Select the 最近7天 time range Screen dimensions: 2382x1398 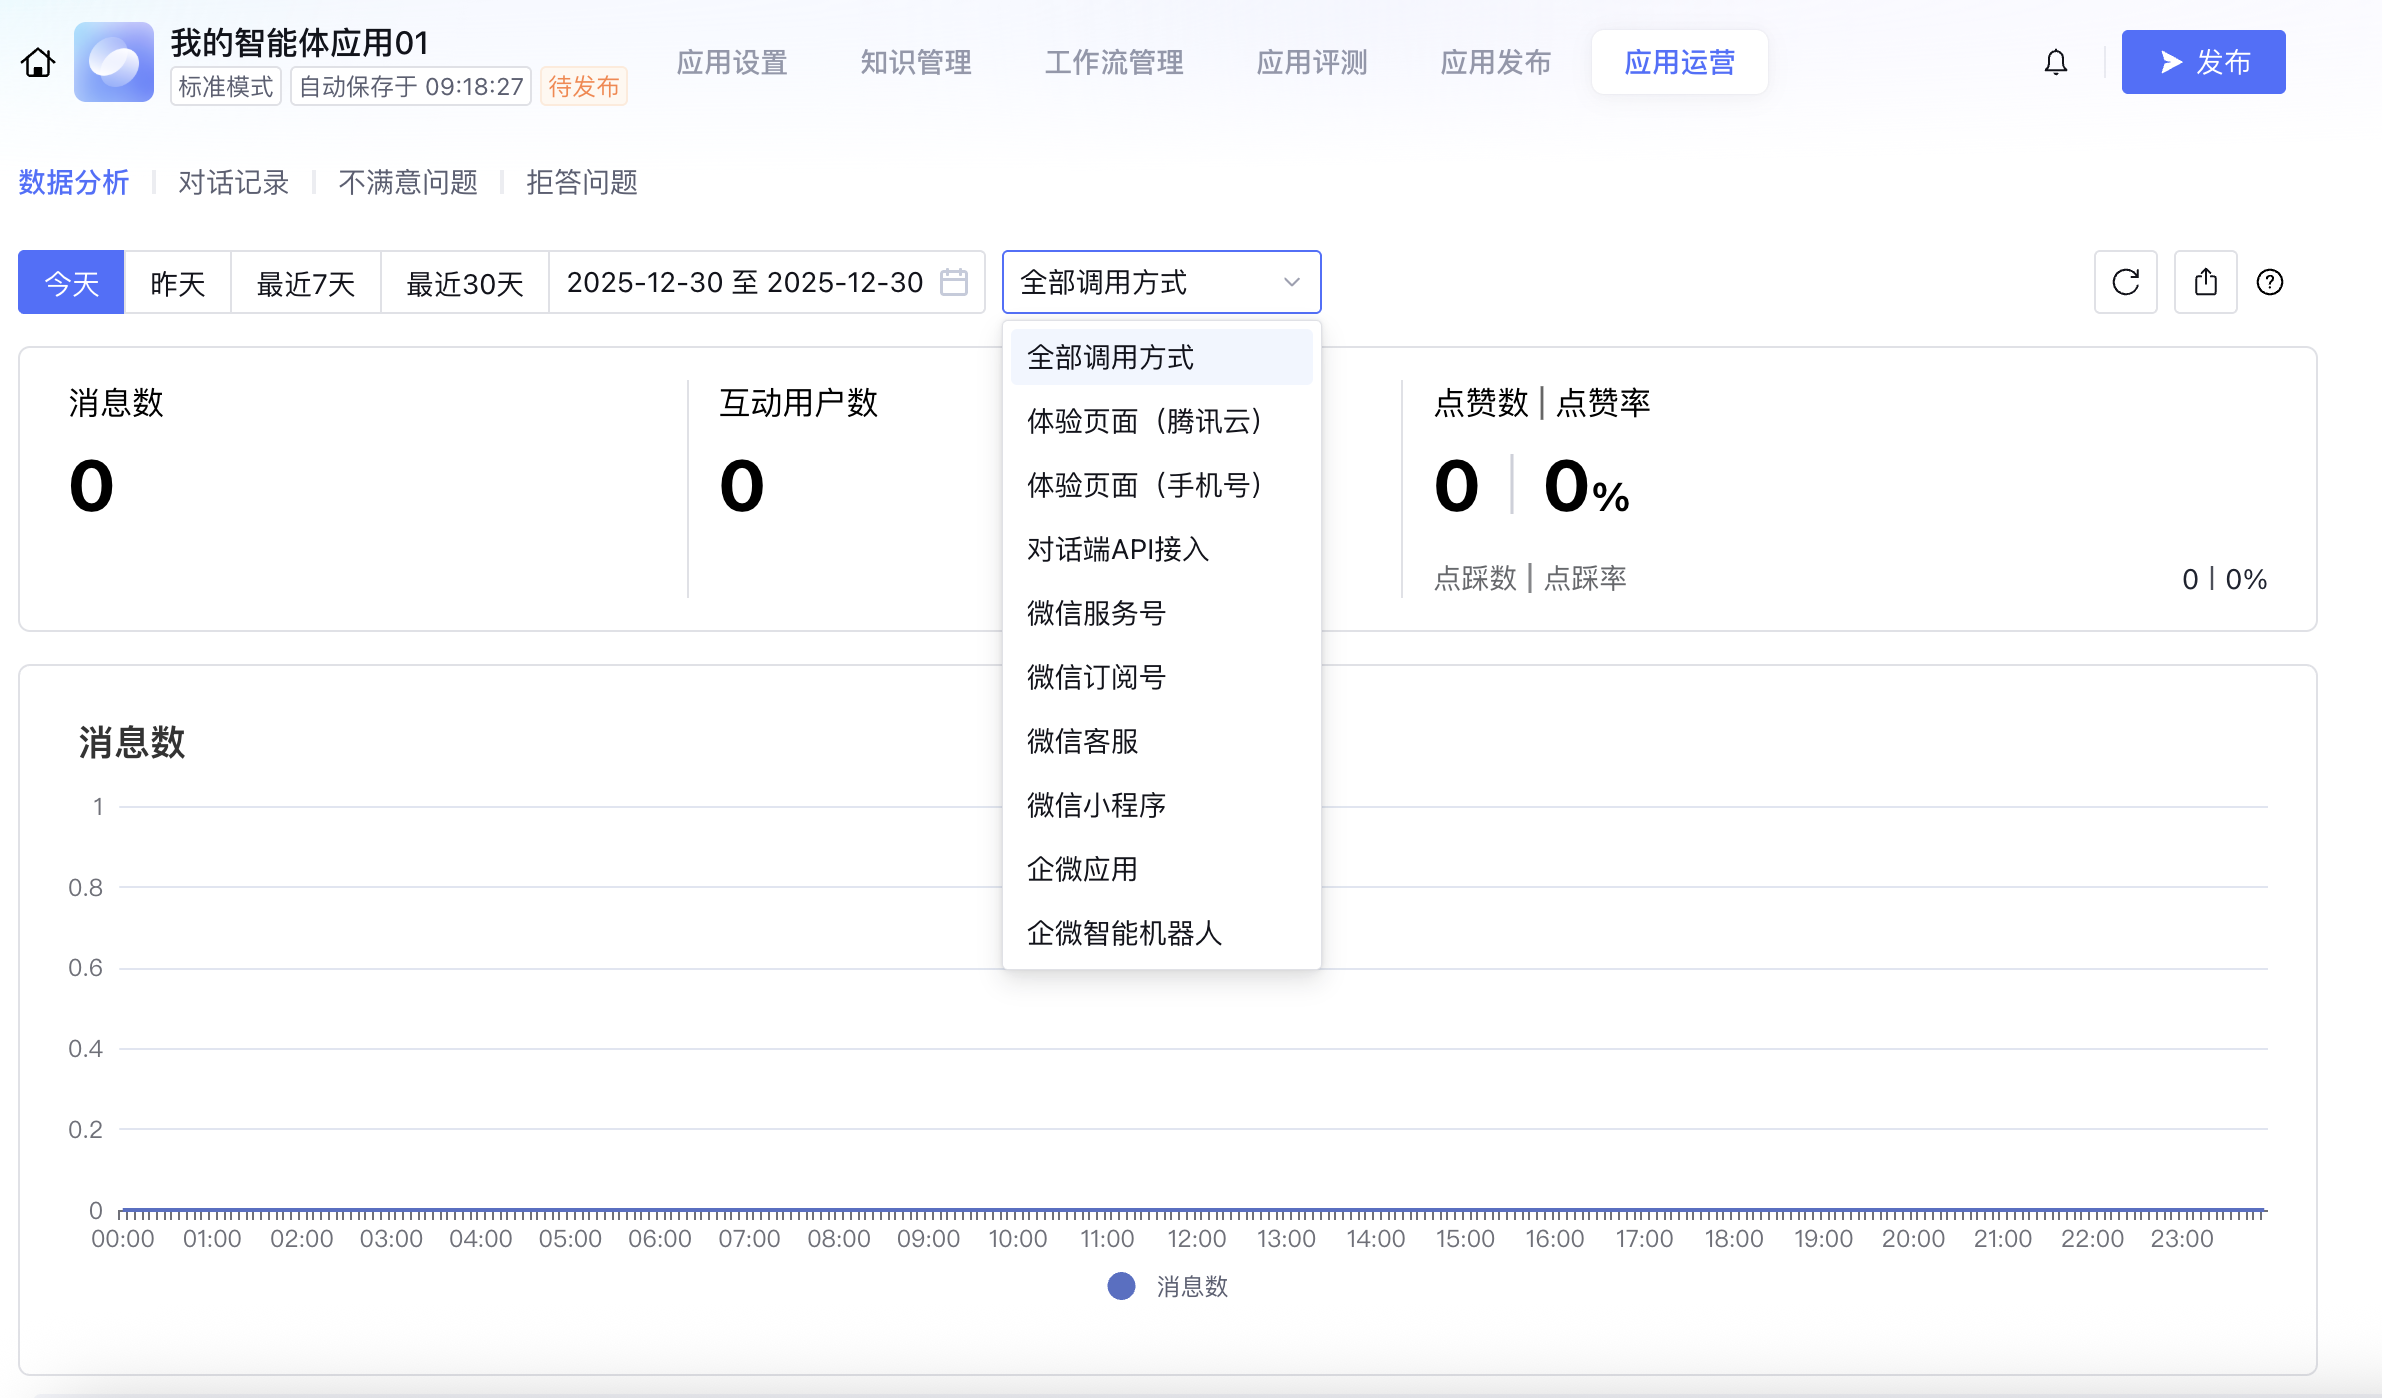[x=306, y=284]
